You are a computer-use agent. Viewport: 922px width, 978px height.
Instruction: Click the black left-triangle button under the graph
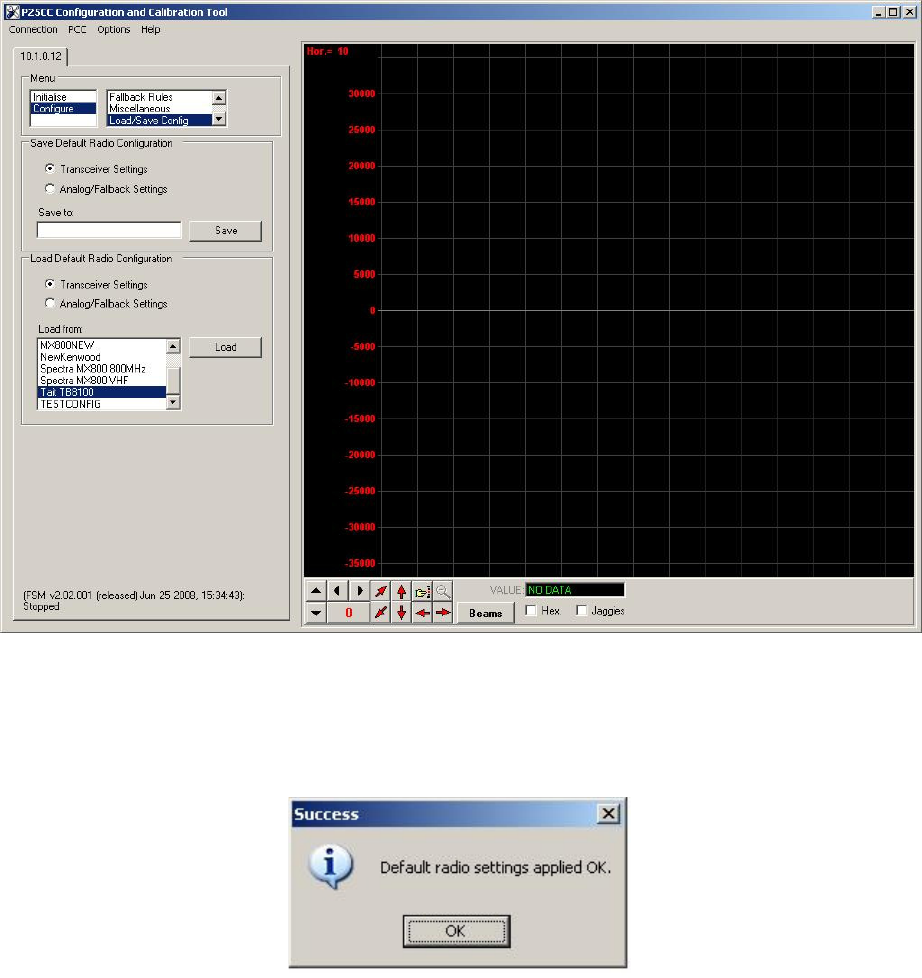(x=337, y=591)
